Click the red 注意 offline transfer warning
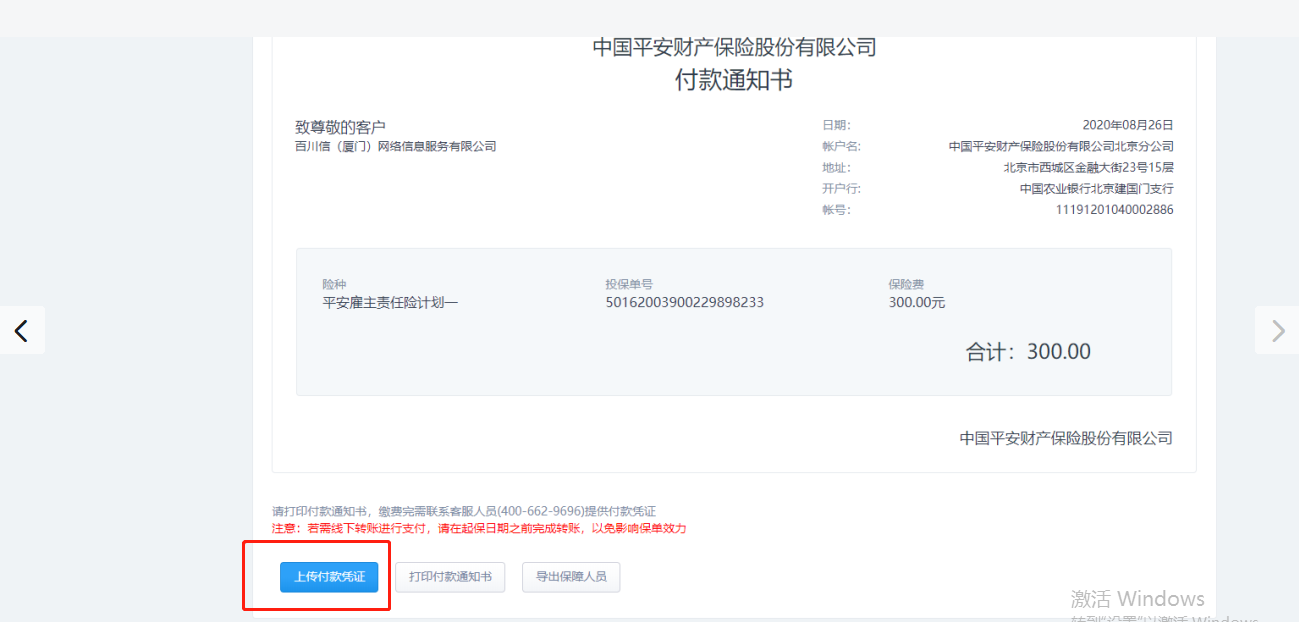The width and height of the screenshot is (1299, 622). (479, 528)
